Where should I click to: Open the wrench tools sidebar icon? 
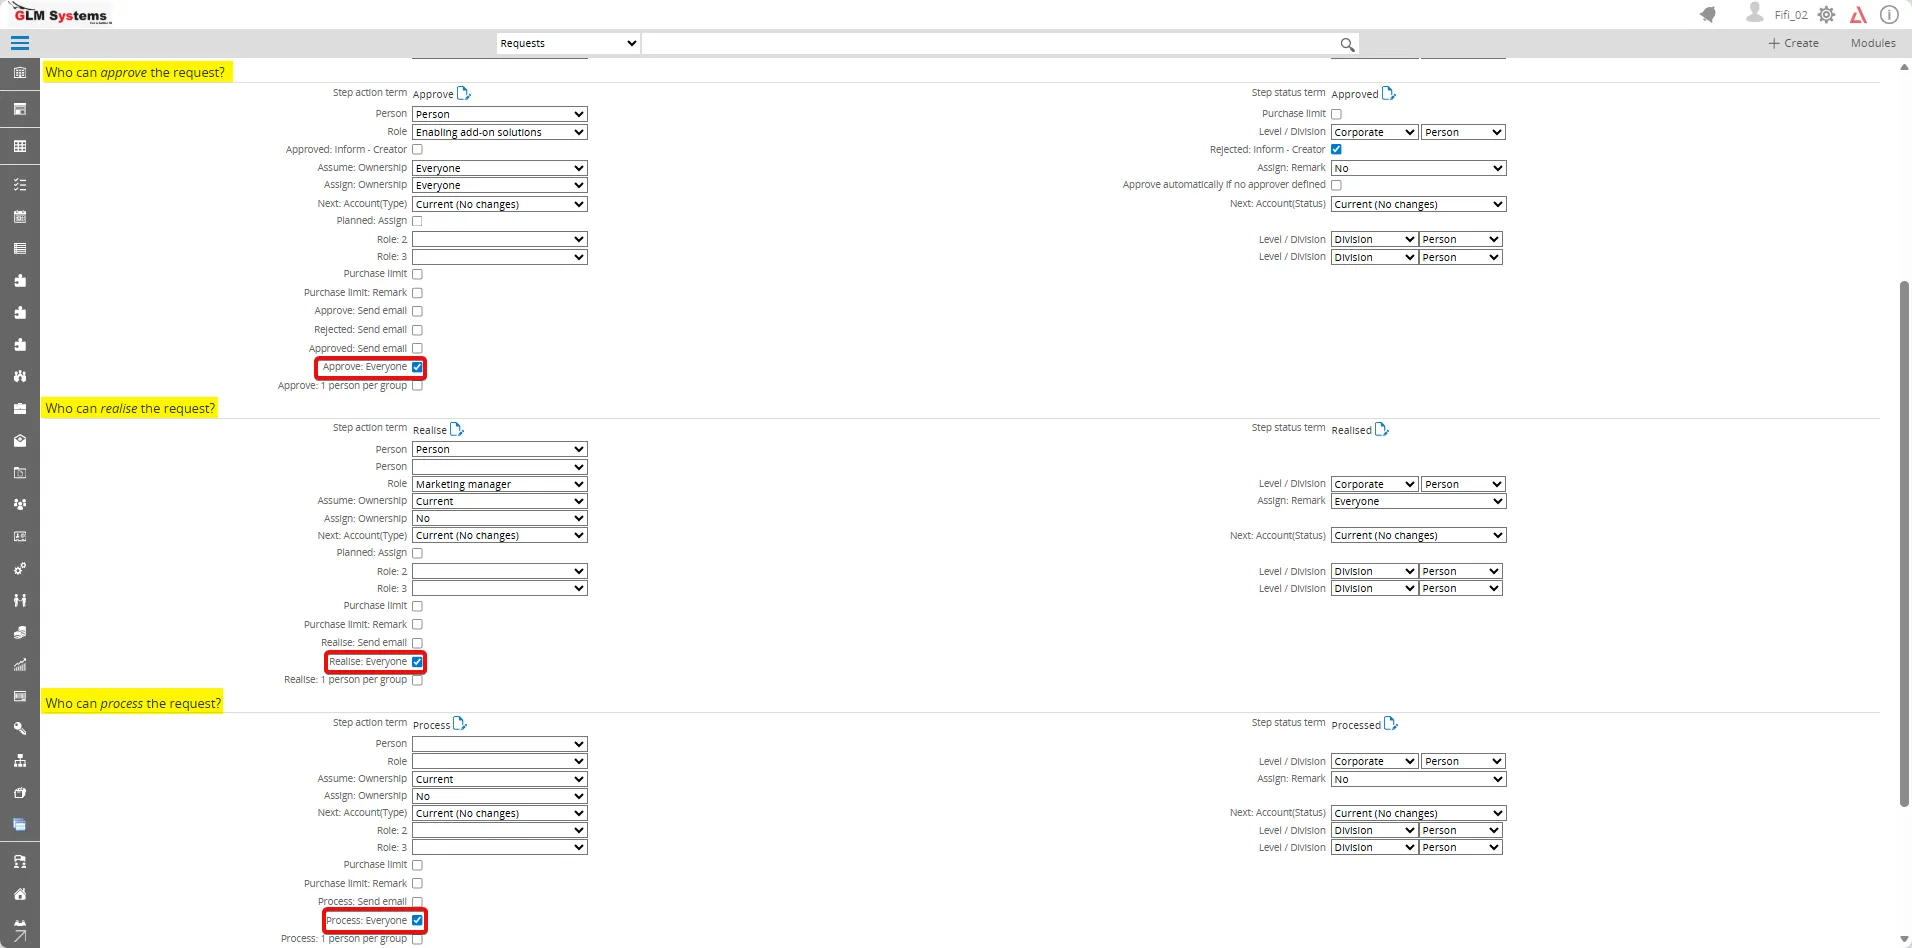click(20, 729)
